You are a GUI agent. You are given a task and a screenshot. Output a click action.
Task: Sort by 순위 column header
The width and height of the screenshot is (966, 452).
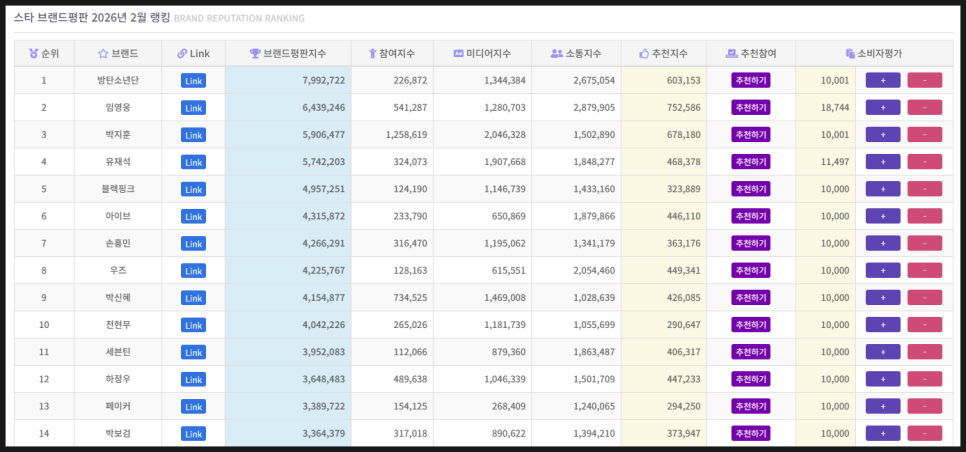(44, 54)
